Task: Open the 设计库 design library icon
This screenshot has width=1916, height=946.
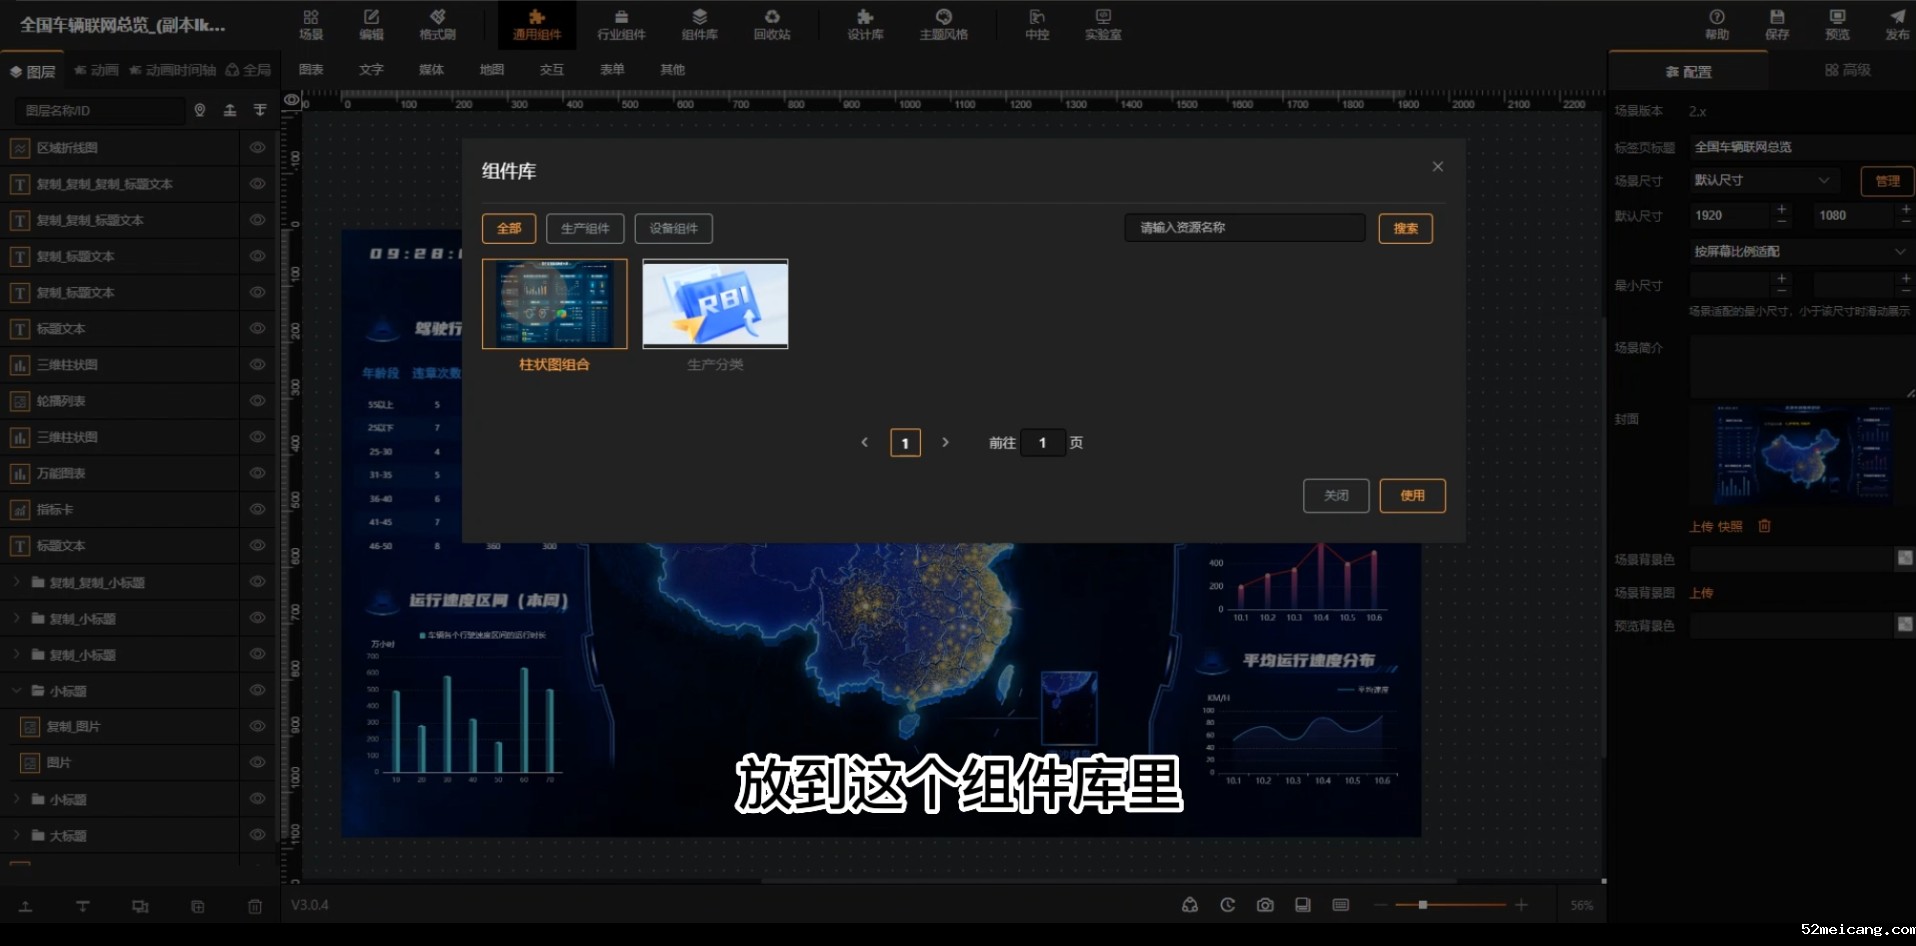Action: point(865,24)
